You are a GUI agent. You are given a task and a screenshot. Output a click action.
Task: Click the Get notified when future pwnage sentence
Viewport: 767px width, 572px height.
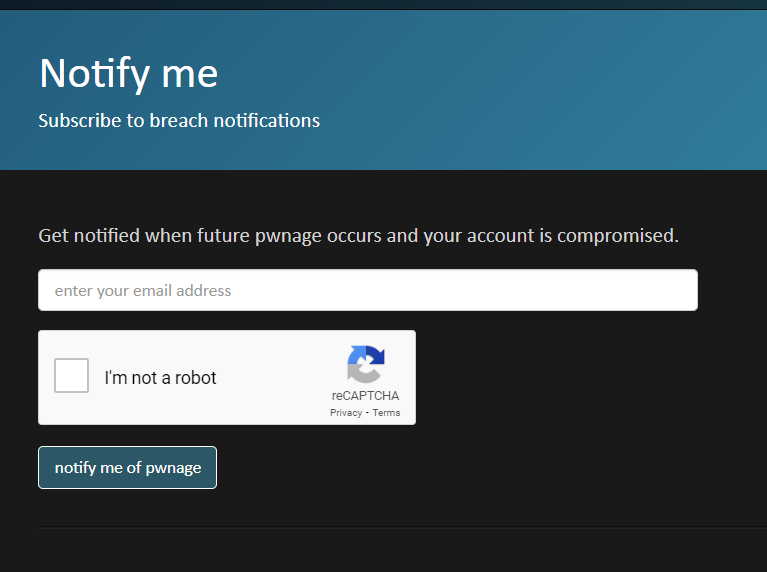click(359, 236)
